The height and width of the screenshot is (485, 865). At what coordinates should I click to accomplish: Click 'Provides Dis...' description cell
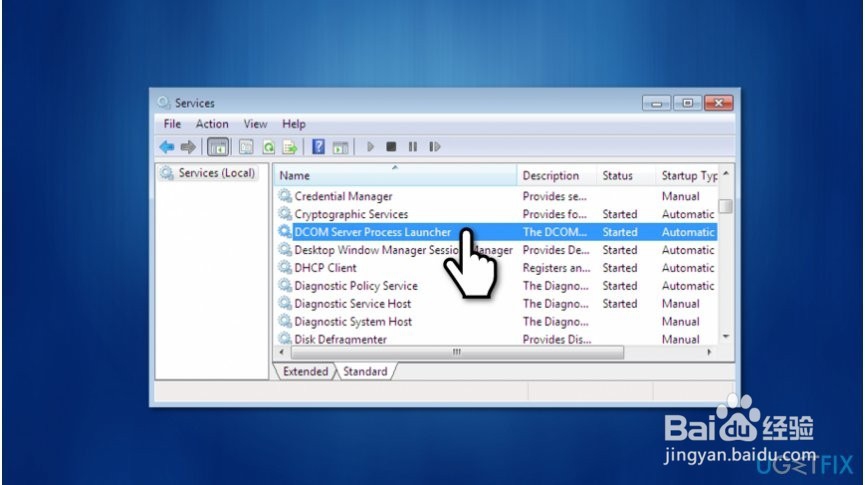[x=557, y=339]
